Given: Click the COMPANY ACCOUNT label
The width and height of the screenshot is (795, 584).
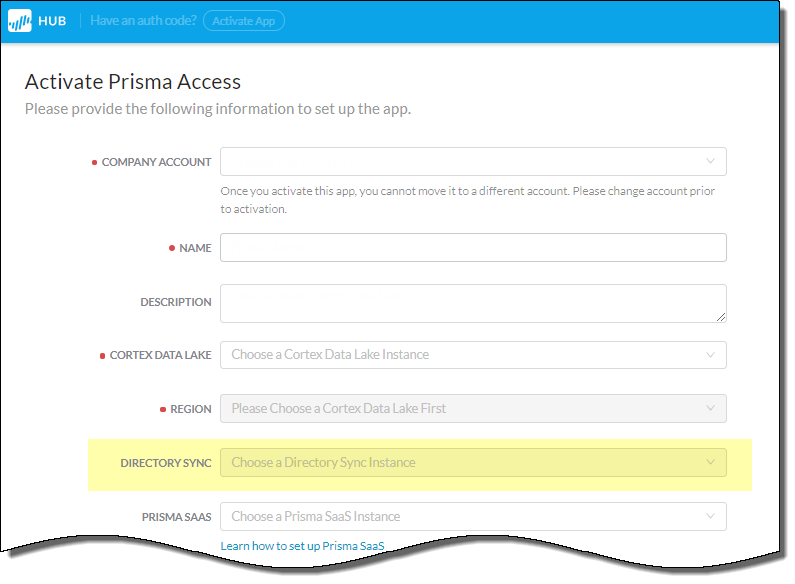Looking at the screenshot, I should (x=156, y=162).
